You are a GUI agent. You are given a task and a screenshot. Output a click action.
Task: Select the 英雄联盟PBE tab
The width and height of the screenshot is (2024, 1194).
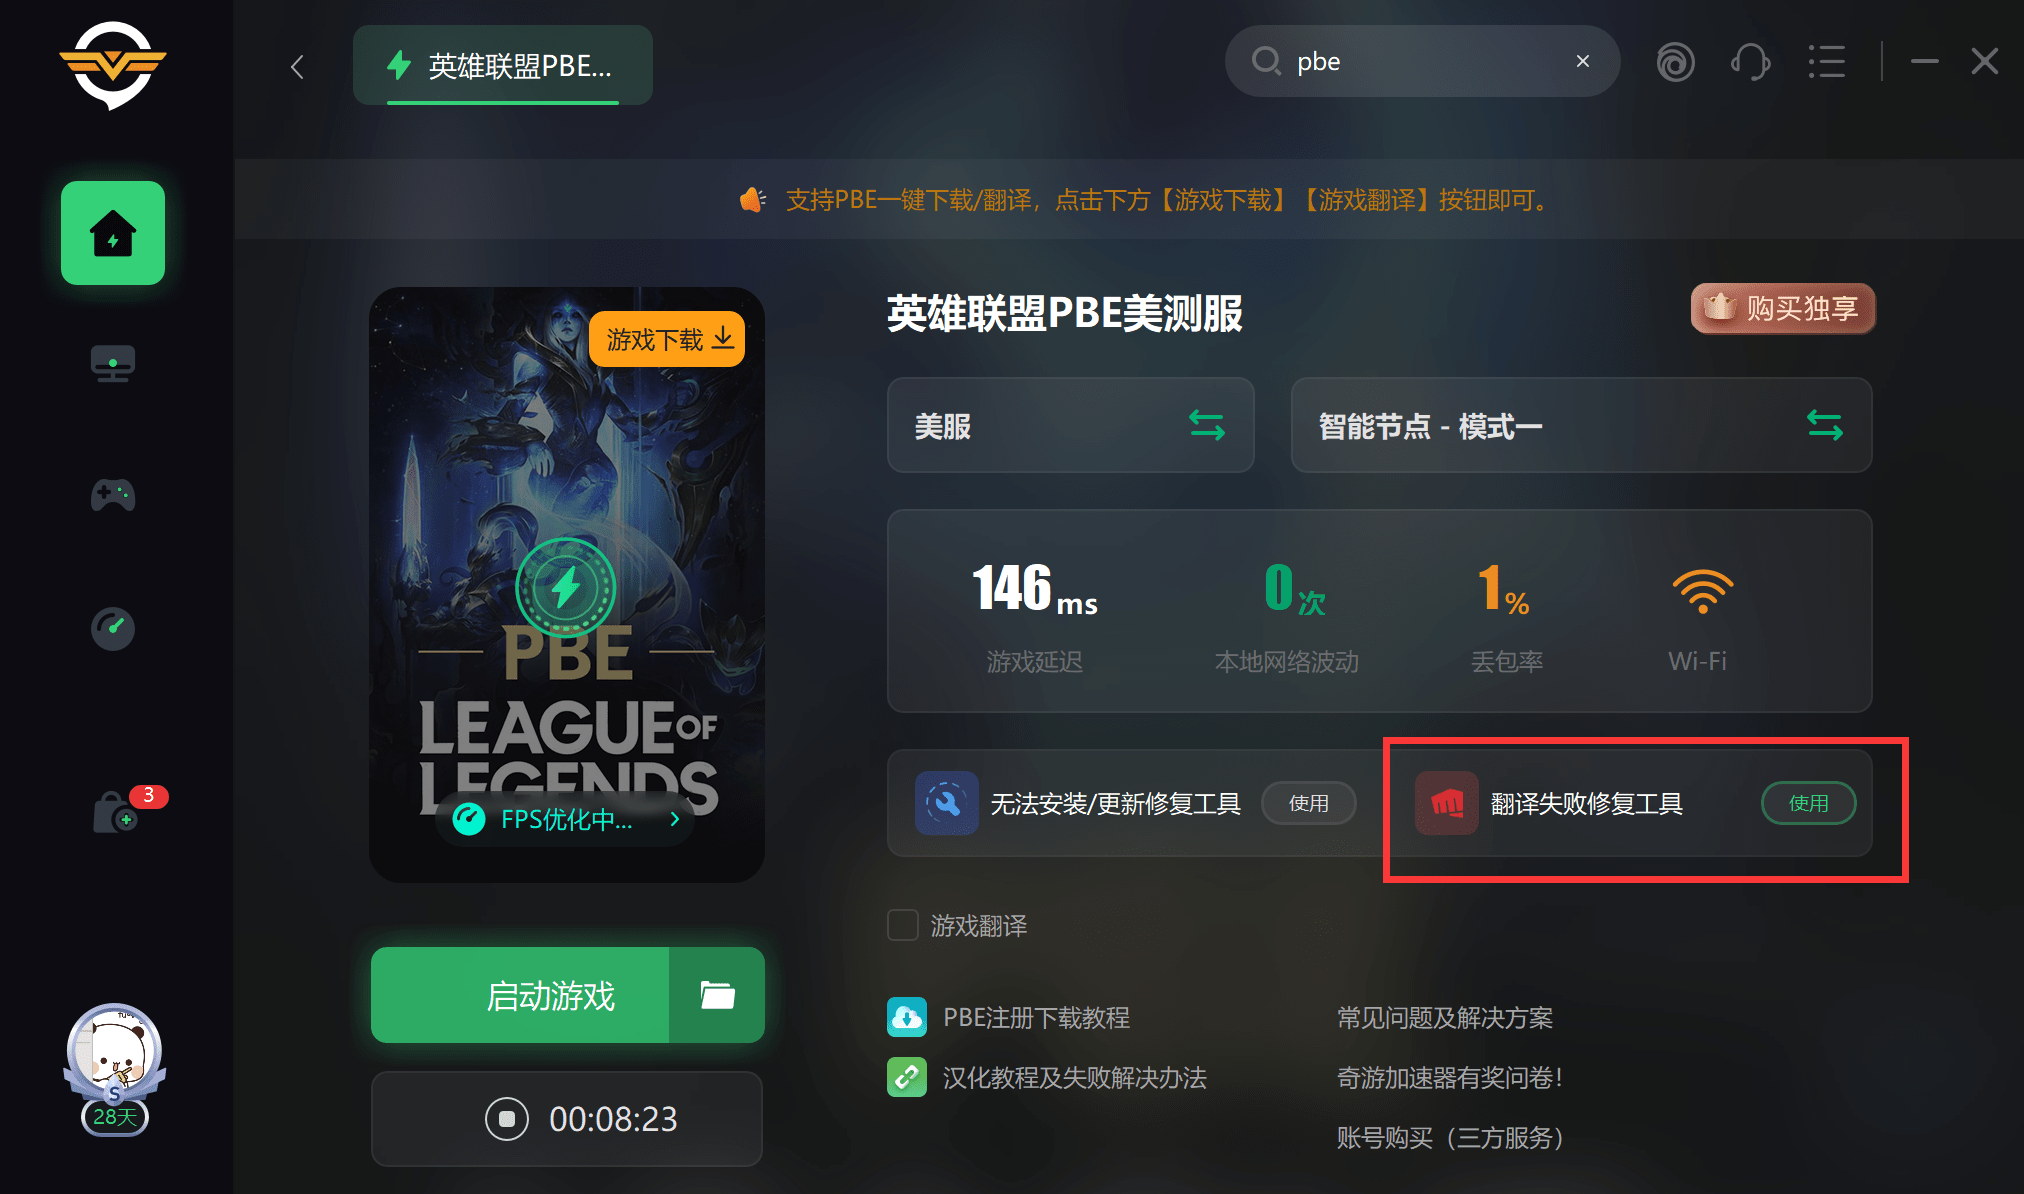coord(503,66)
